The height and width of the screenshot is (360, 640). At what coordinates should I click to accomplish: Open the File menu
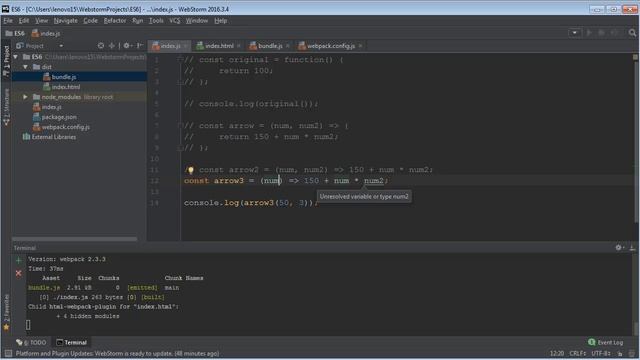[8, 21]
